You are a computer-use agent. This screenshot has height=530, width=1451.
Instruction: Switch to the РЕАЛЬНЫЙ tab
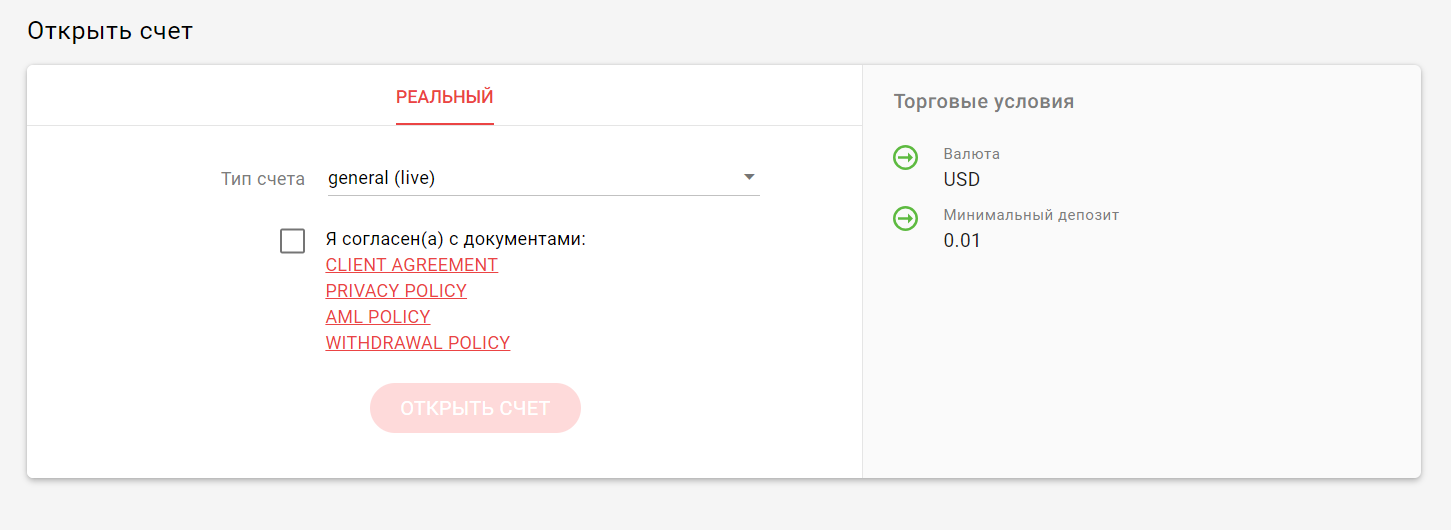point(444,97)
